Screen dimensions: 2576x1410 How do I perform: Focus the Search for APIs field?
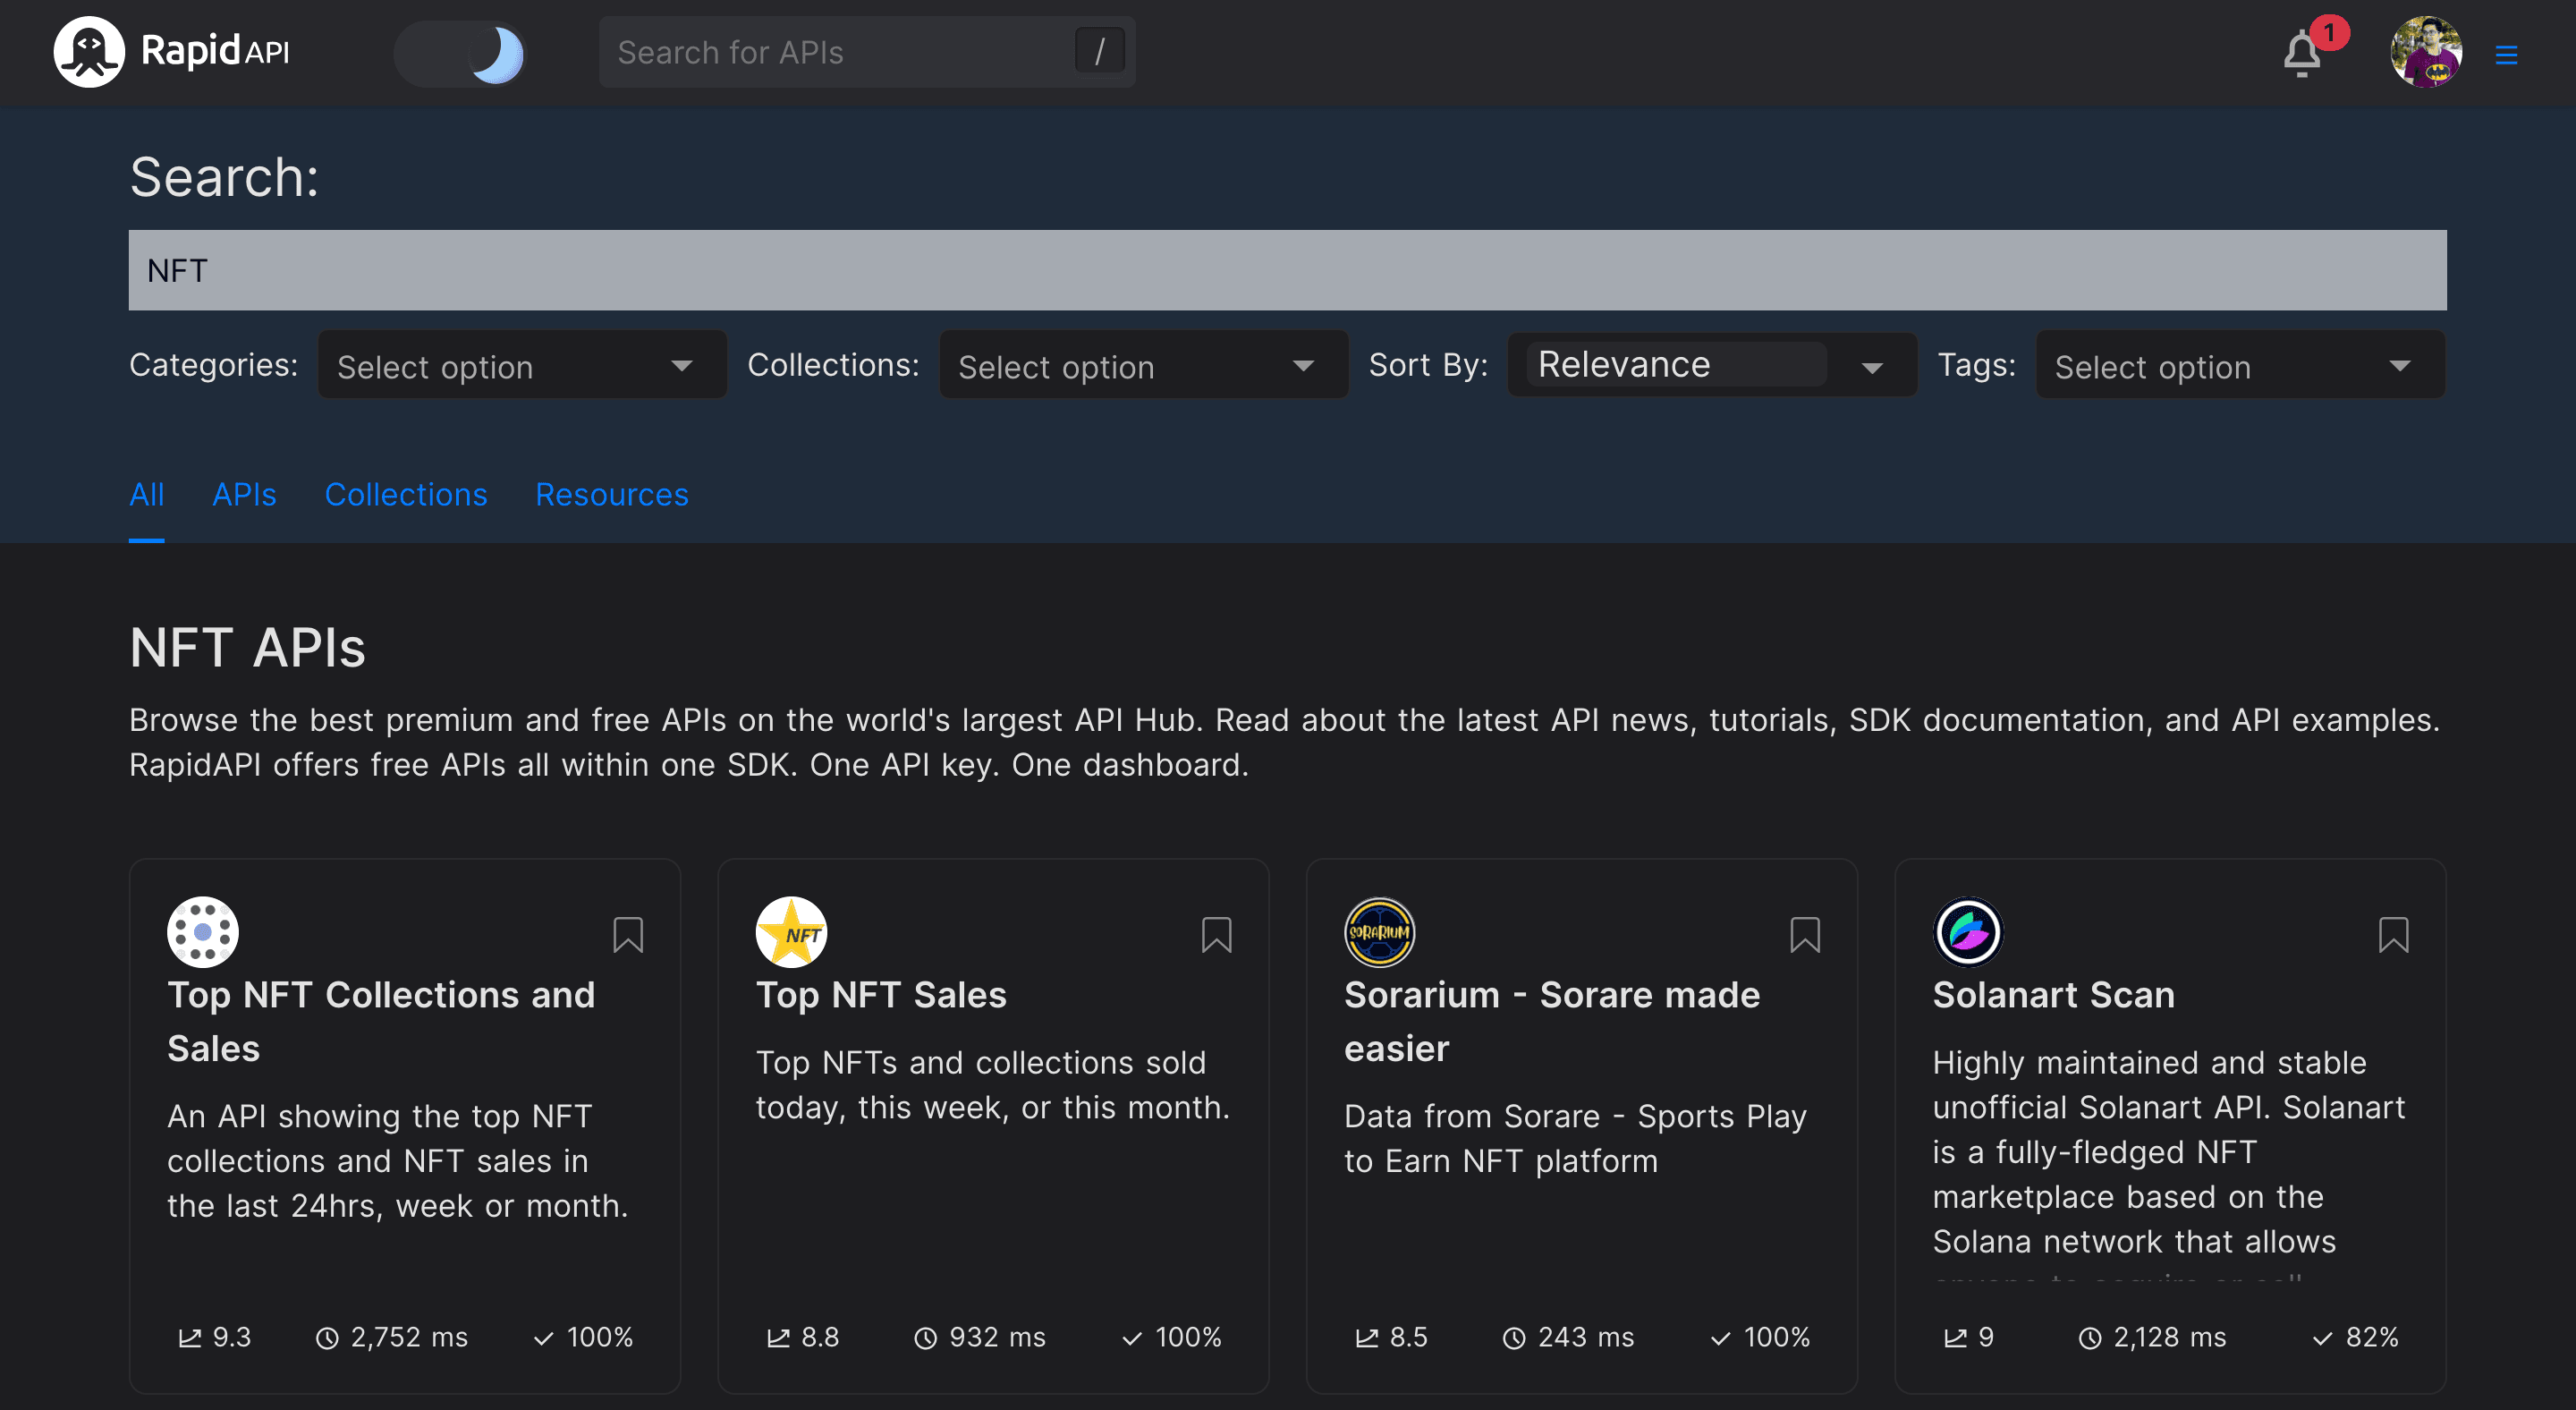[867, 52]
